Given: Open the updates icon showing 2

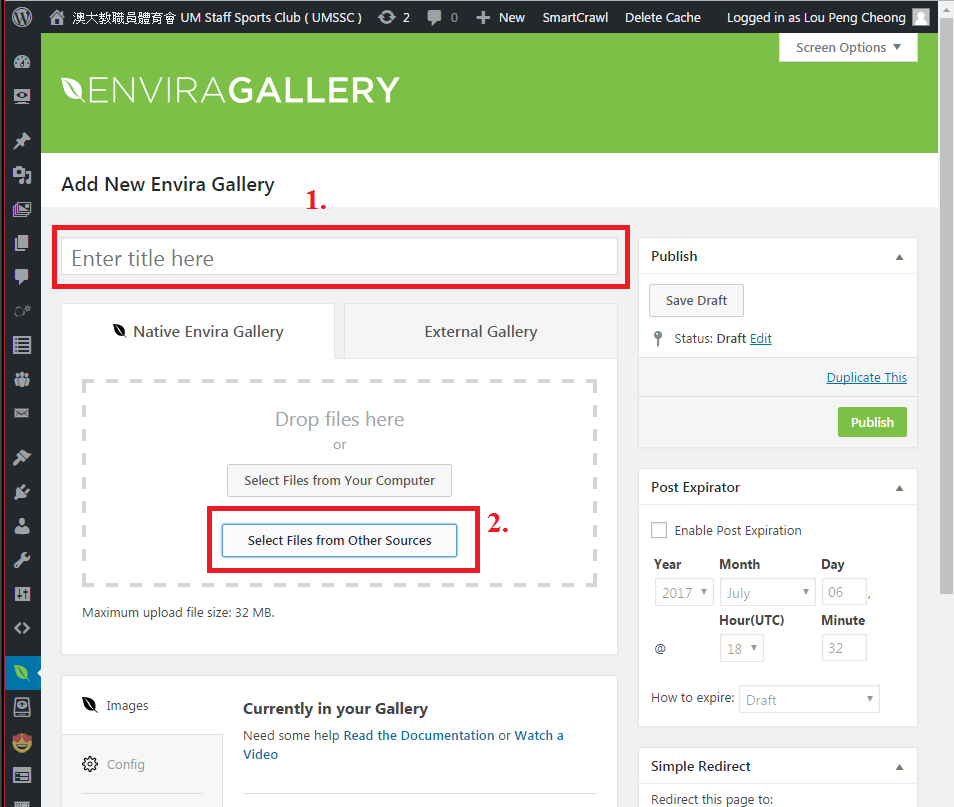Looking at the screenshot, I should (394, 18).
